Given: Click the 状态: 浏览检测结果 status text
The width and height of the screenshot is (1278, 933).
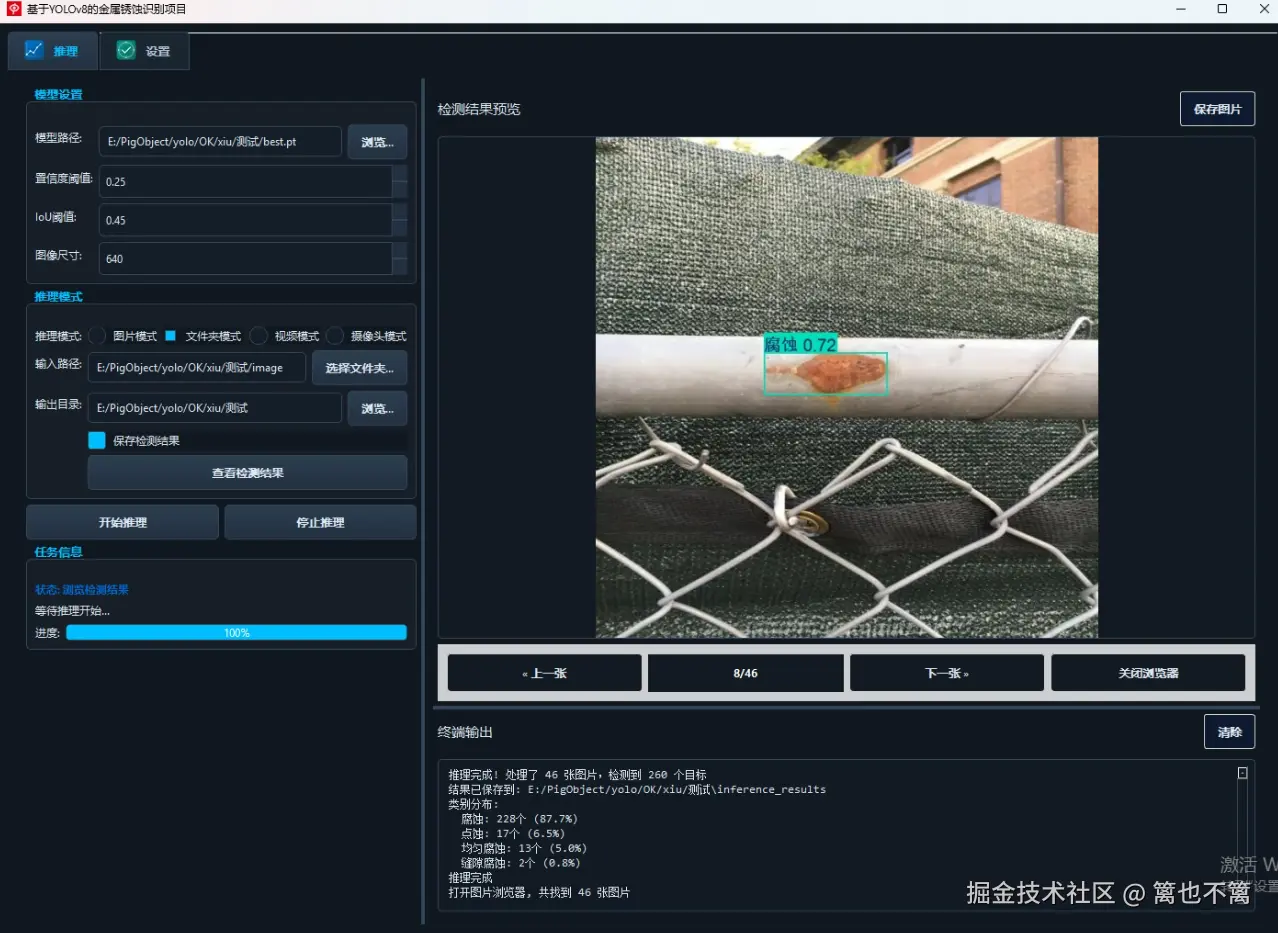Looking at the screenshot, I should [82, 590].
